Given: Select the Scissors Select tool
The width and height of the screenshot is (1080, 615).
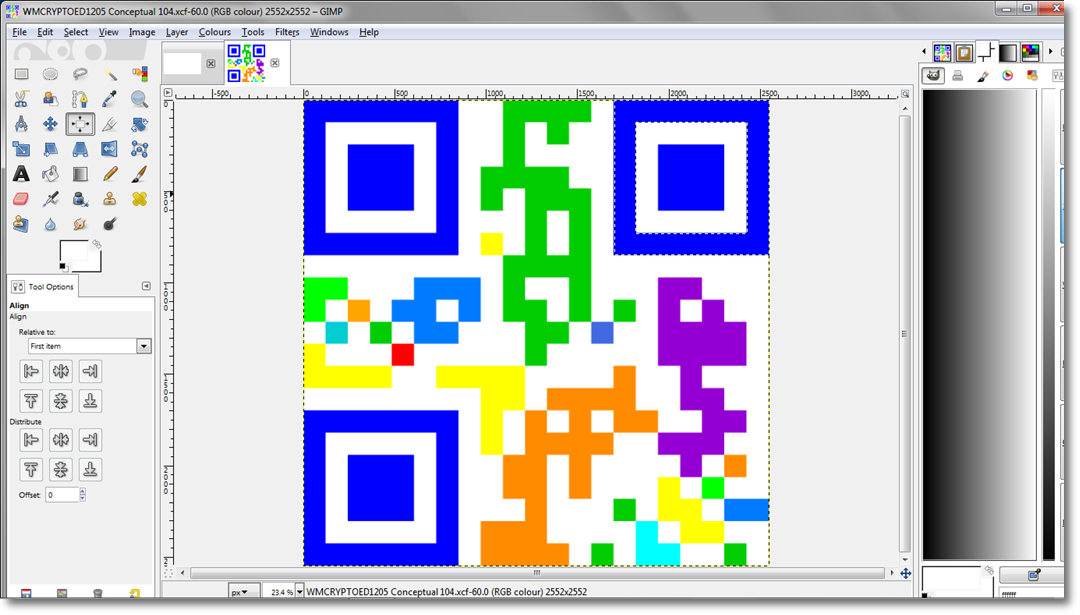Looking at the screenshot, I should point(21,99).
